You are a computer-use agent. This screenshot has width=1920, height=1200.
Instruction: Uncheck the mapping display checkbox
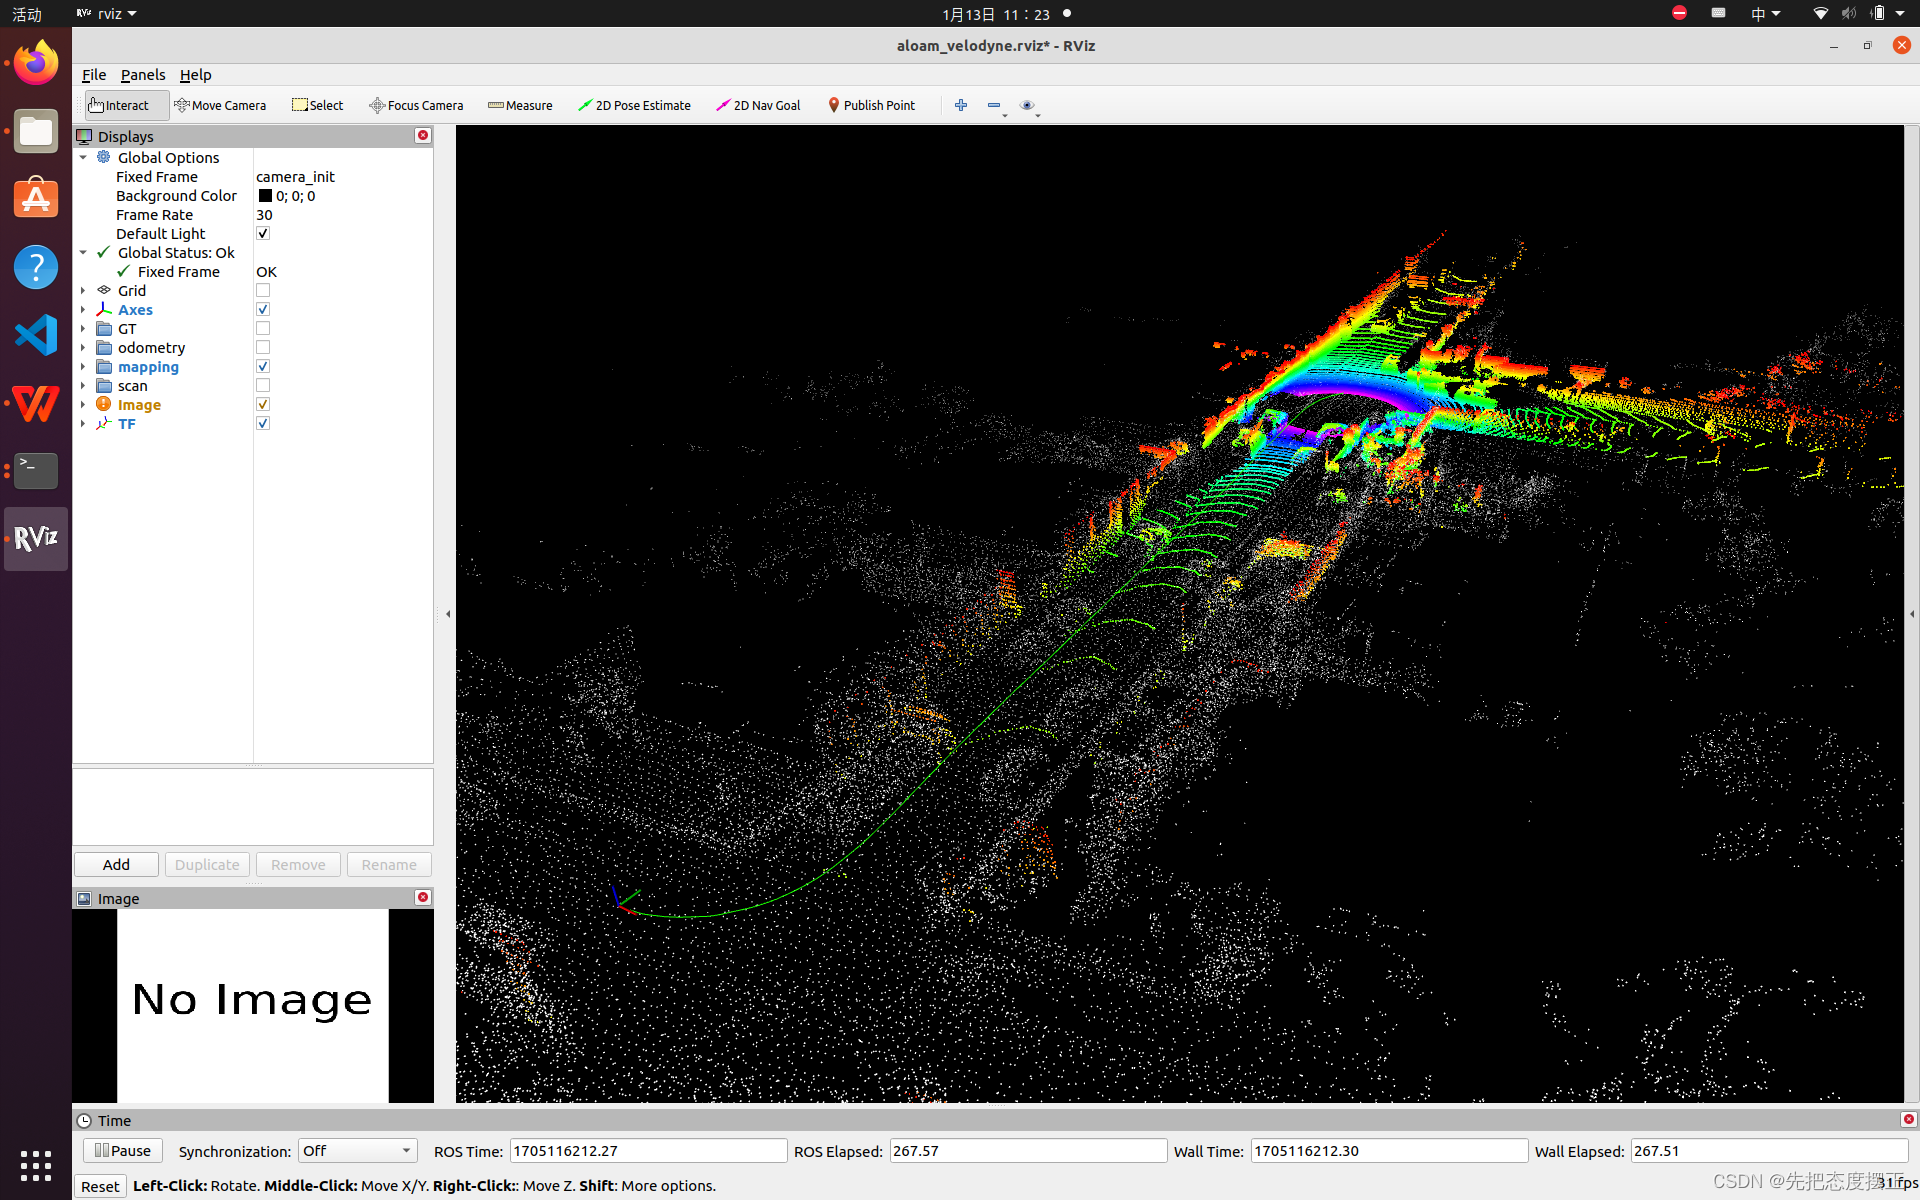pyautogui.click(x=263, y=367)
